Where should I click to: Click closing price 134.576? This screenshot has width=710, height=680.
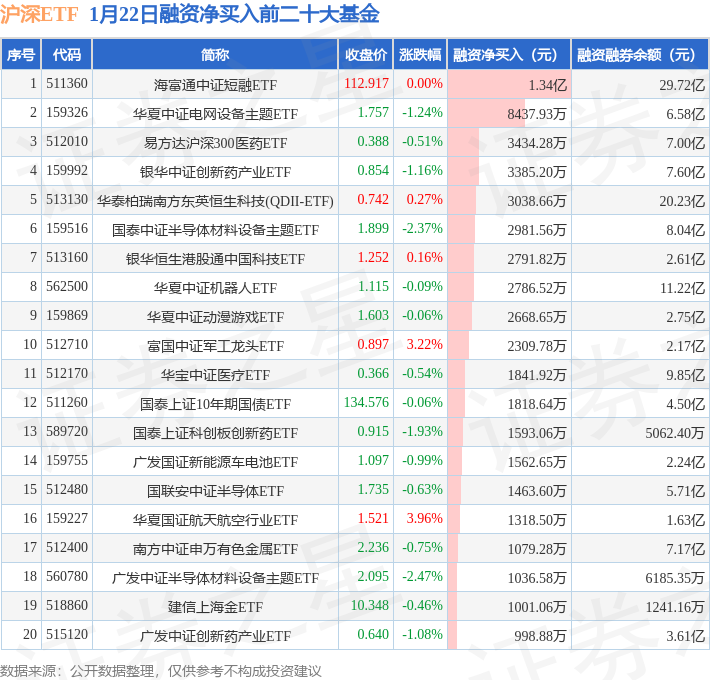[366, 402]
